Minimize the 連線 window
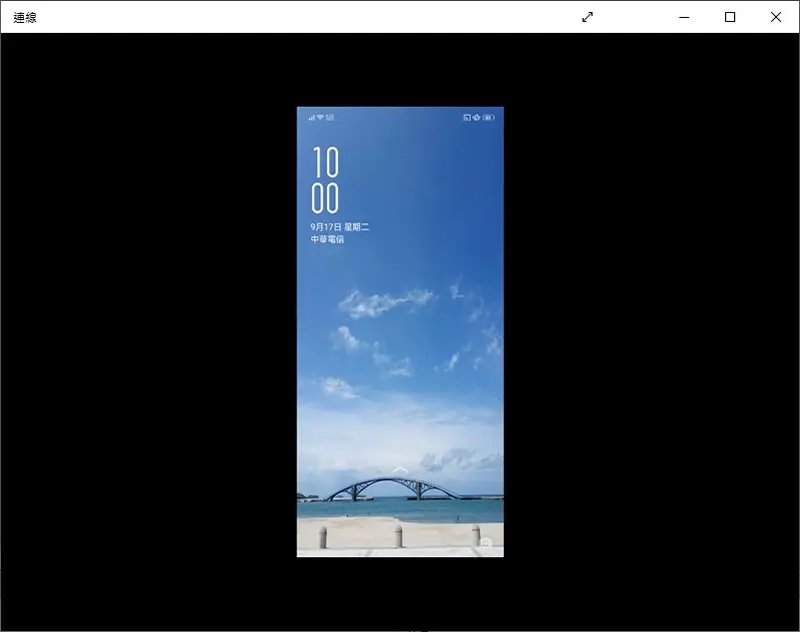Screen dimensions: 800x632 click(x=685, y=17)
